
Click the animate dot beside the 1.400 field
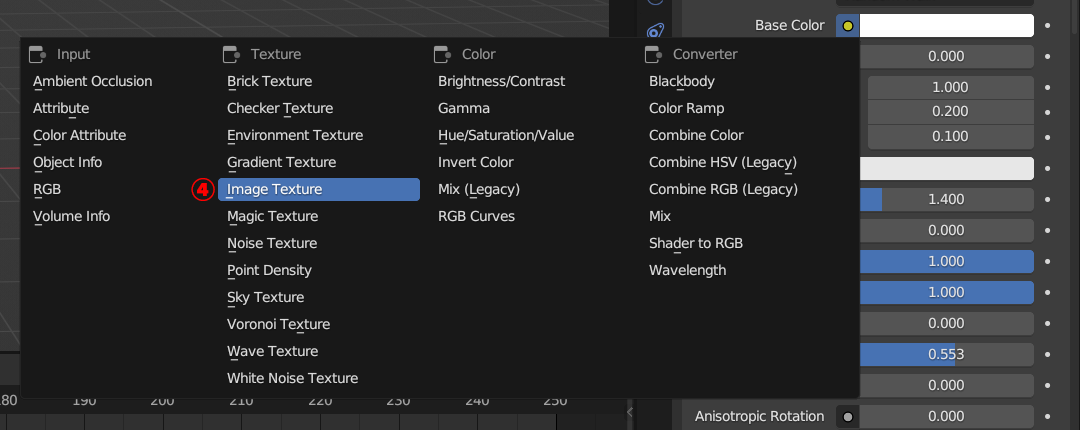point(1047,199)
